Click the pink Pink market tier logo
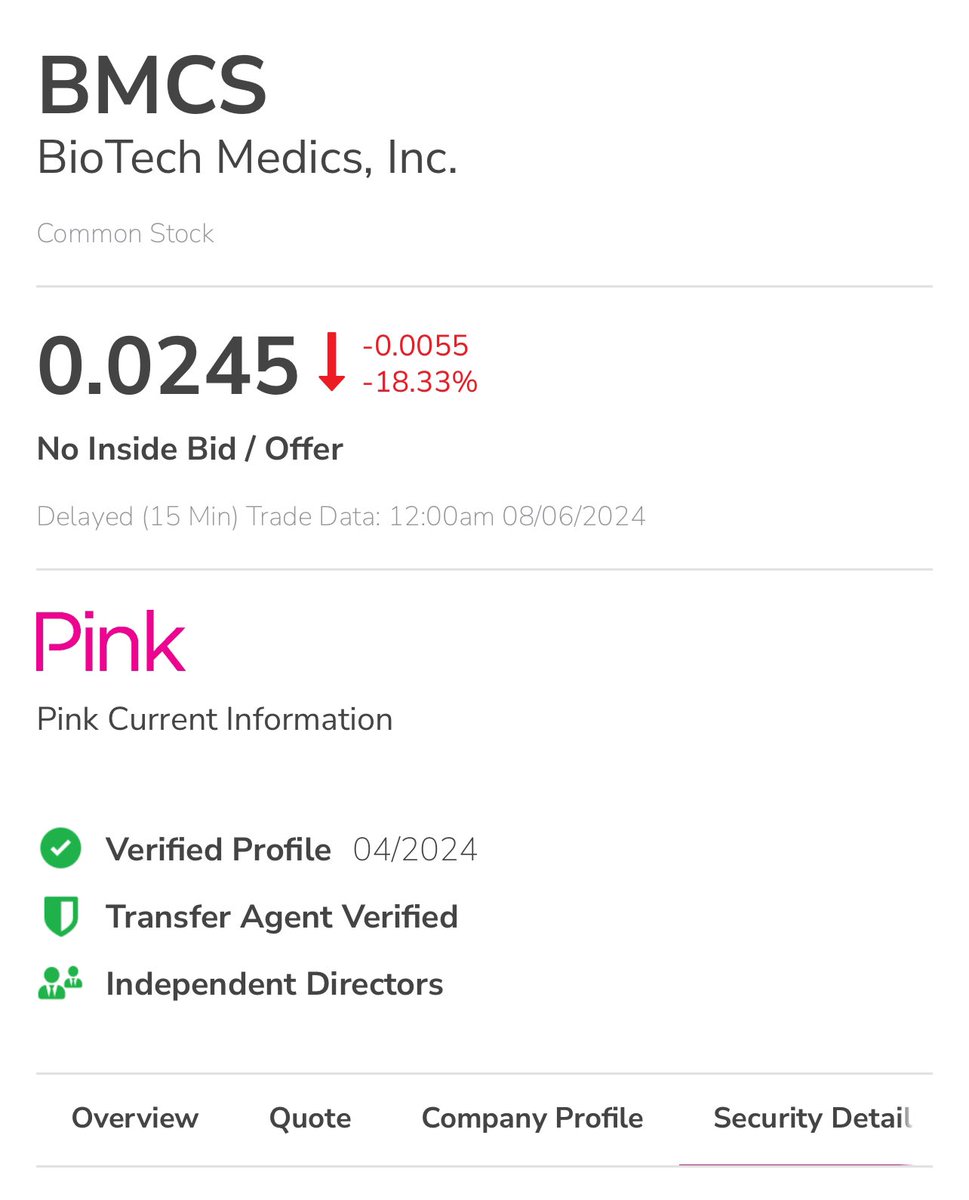Screen dimensions: 969x1200 coord(111,642)
